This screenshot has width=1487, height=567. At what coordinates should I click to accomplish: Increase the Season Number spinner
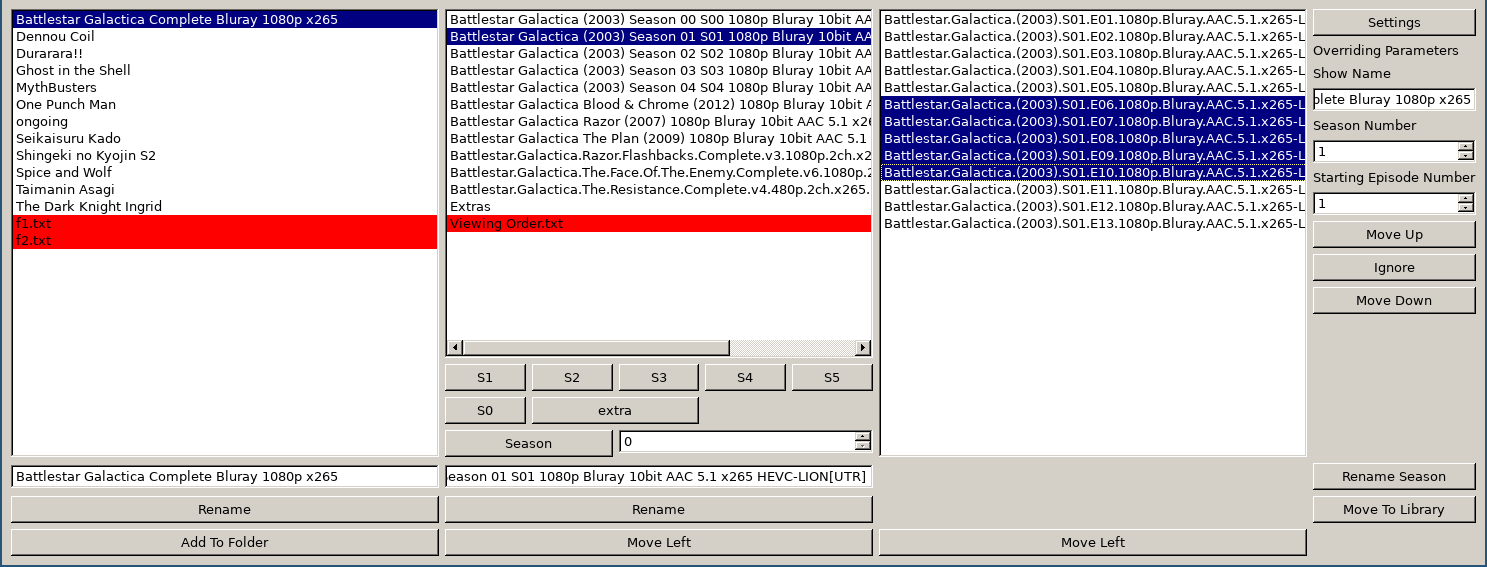click(1466, 147)
